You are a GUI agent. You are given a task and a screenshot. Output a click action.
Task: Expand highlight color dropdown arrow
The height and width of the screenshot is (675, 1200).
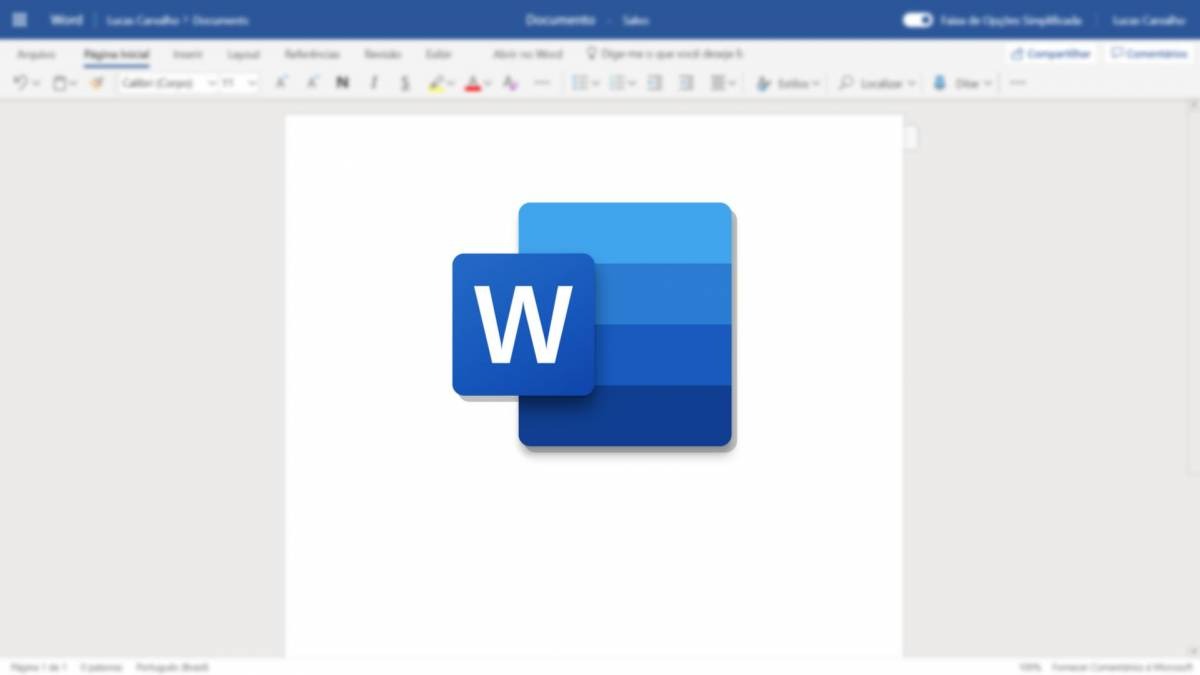pos(451,84)
